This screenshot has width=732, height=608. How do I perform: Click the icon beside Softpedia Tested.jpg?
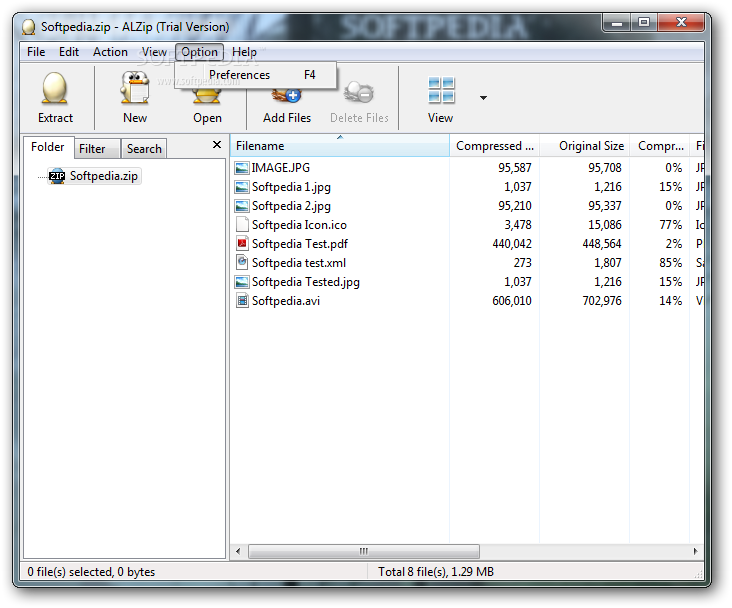(x=242, y=282)
